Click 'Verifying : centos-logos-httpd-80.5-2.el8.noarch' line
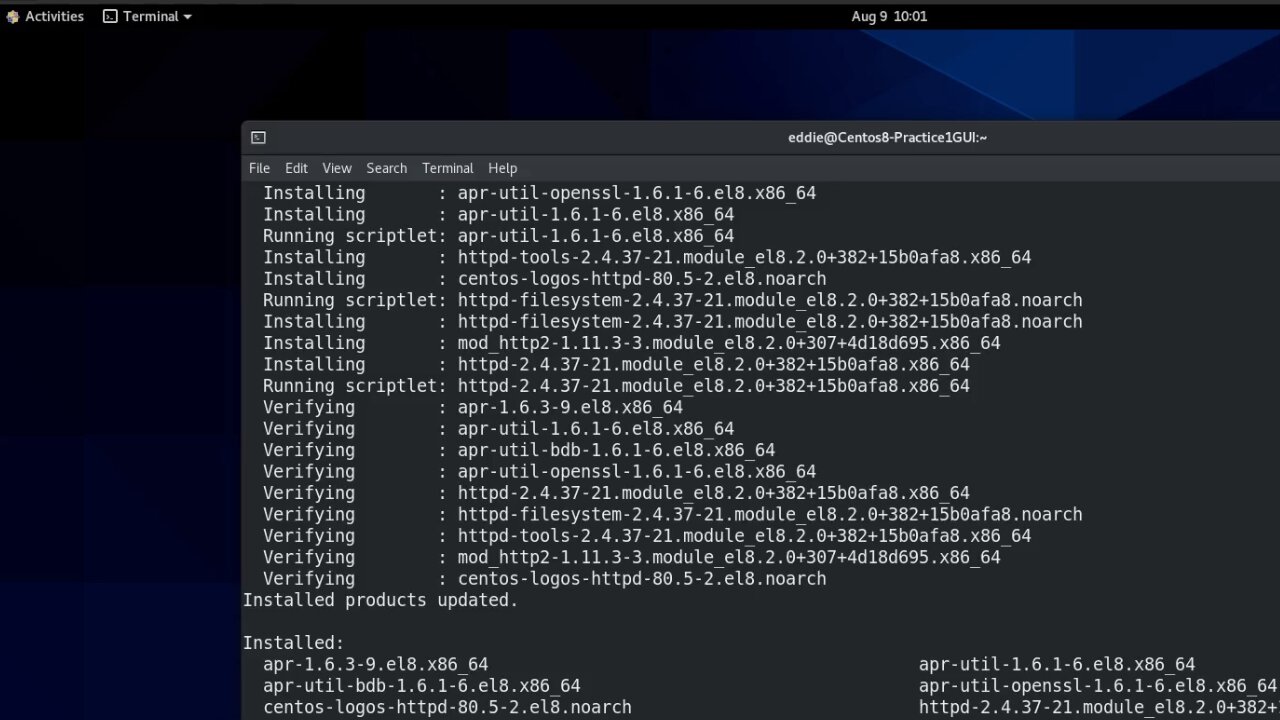 [x=544, y=579]
